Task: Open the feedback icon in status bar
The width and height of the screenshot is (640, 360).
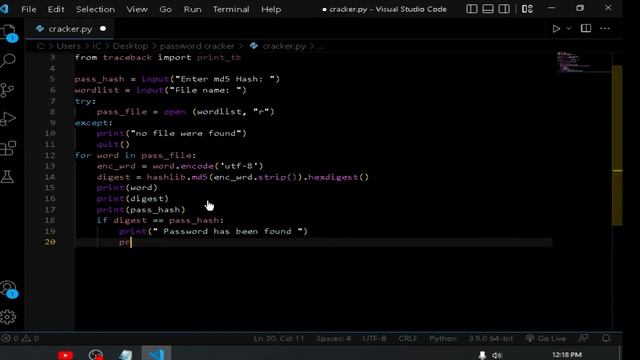Action: point(584,338)
